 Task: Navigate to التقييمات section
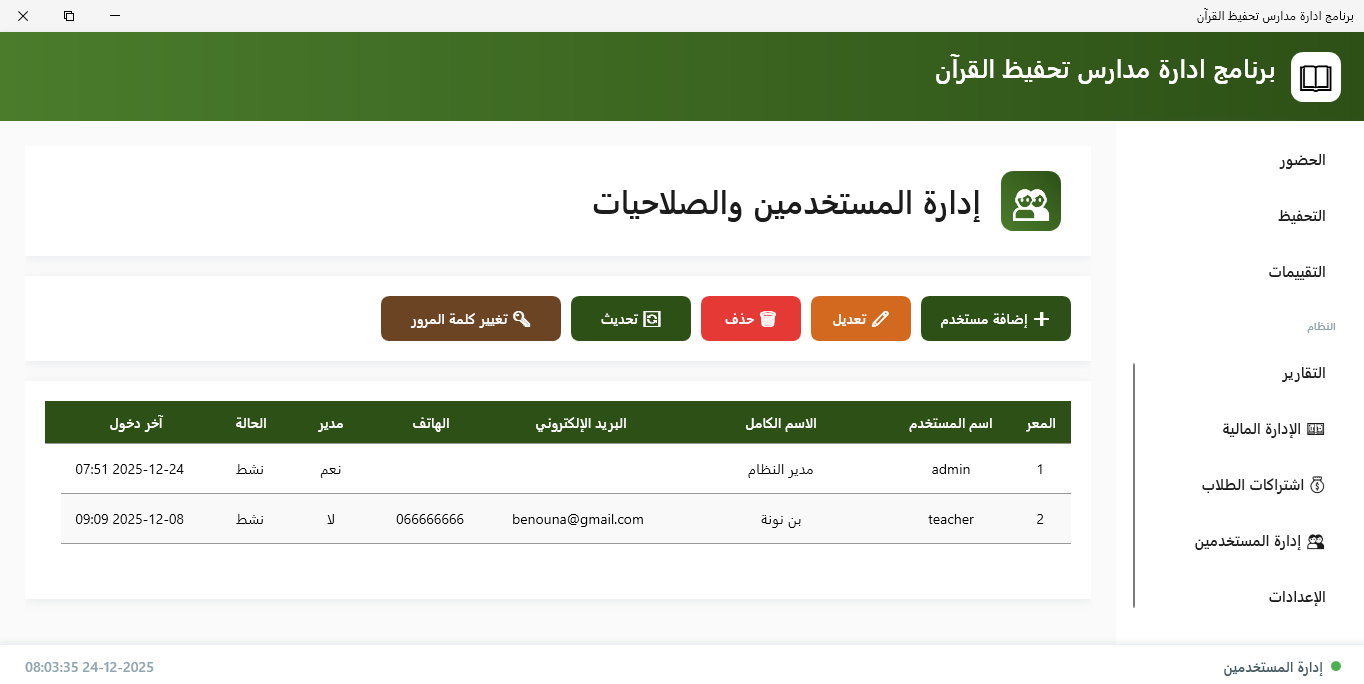1299,271
